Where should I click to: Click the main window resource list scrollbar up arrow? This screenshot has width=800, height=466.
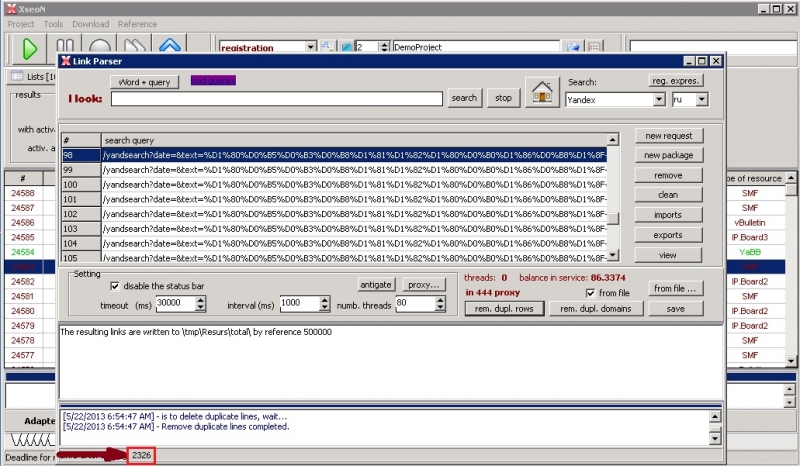(x=791, y=178)
